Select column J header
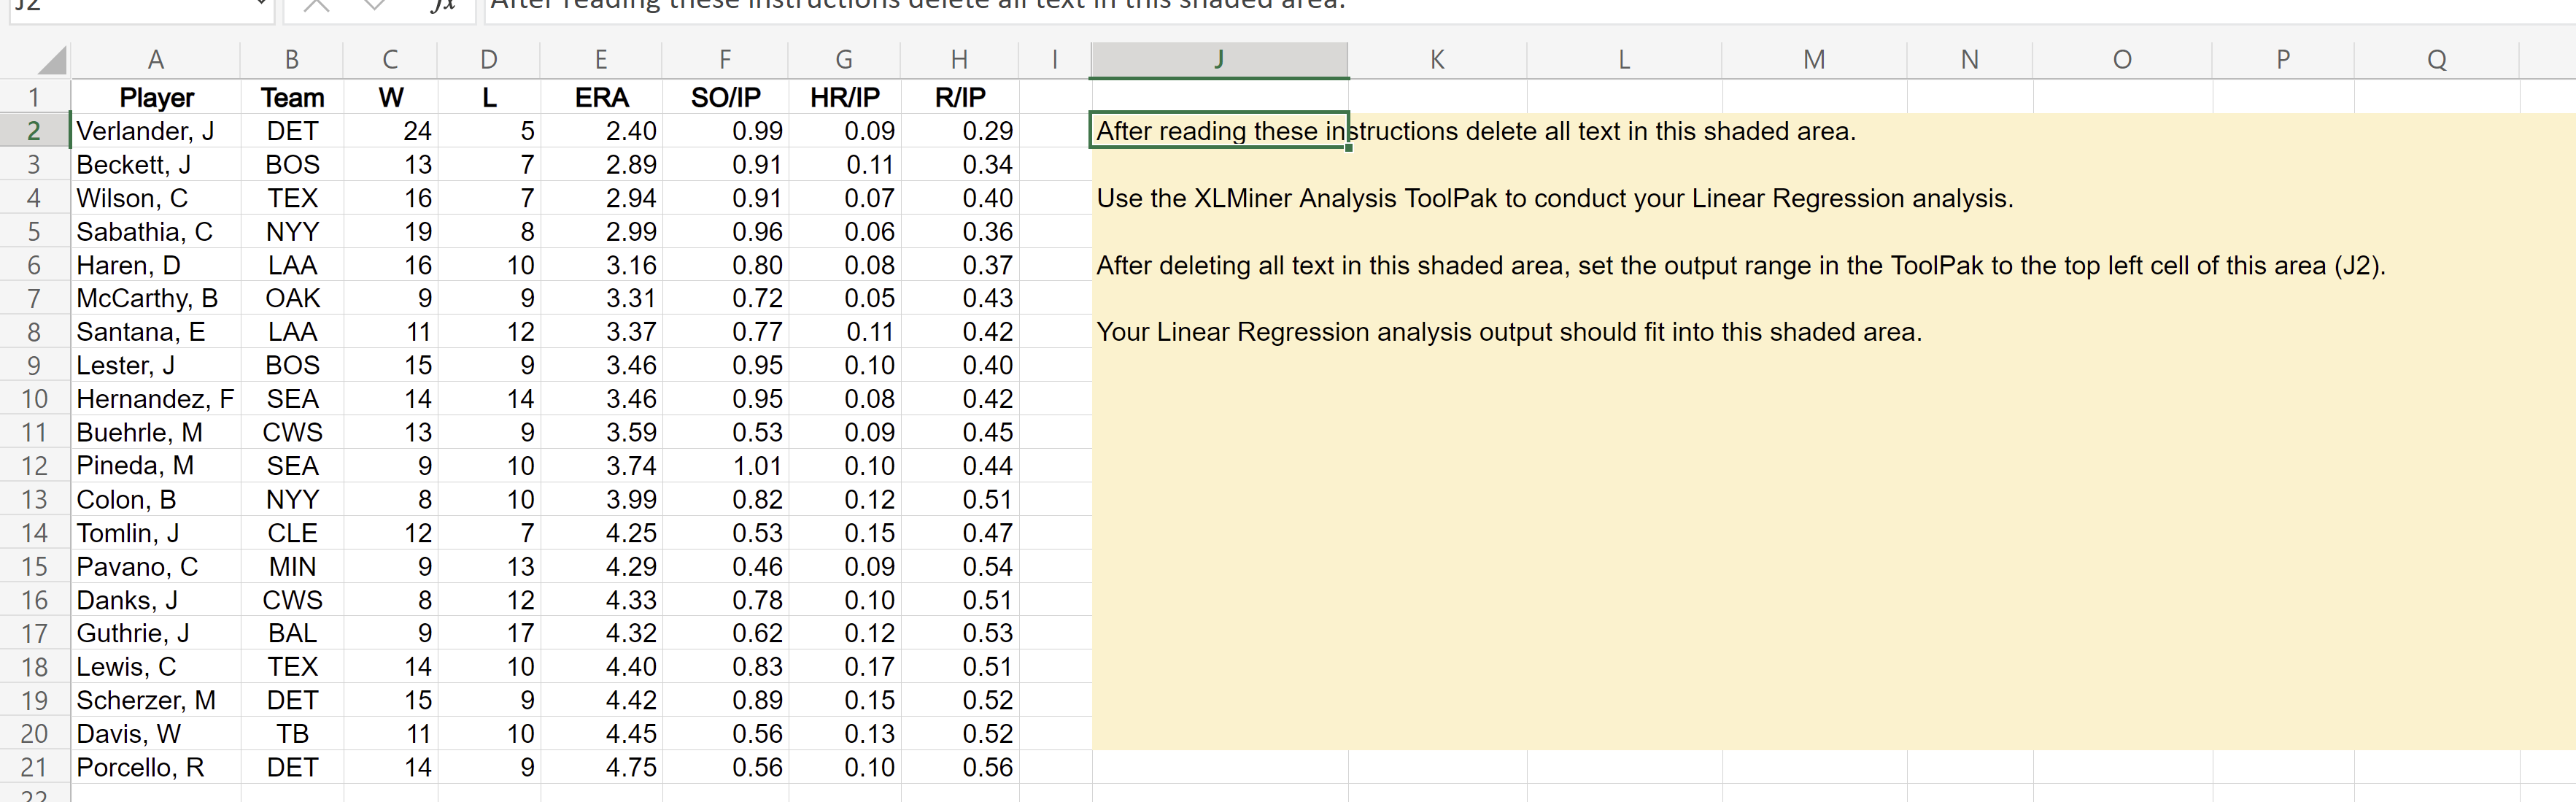The image size is (2576, 802). coord(1219,60)
